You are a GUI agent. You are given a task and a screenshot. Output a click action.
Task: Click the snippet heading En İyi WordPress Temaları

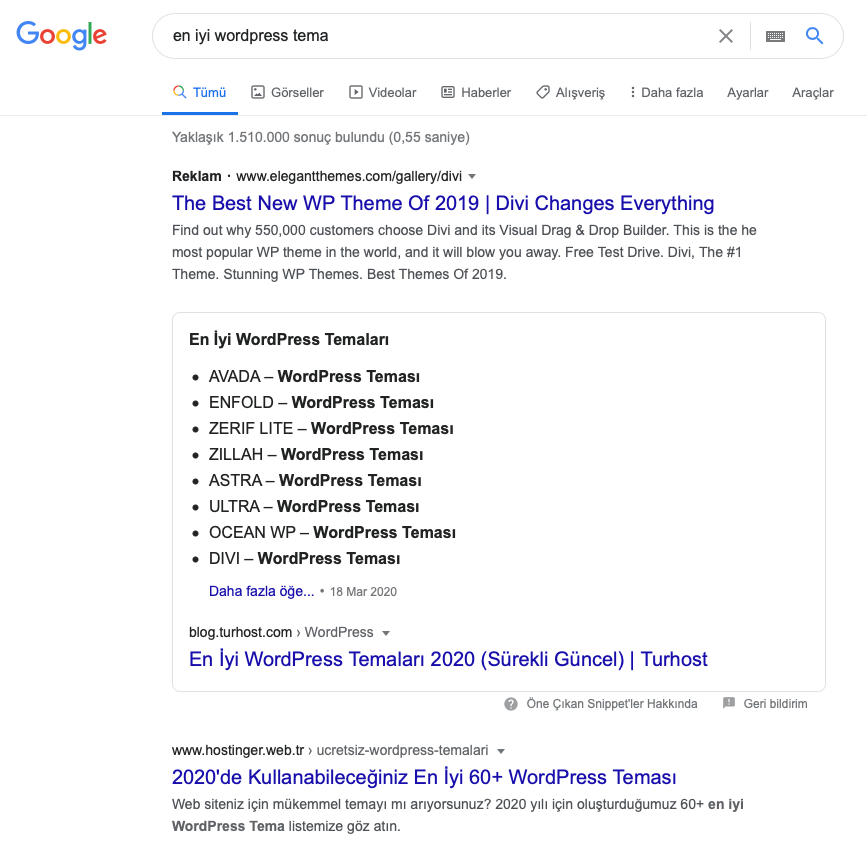[x=289, y=339]
